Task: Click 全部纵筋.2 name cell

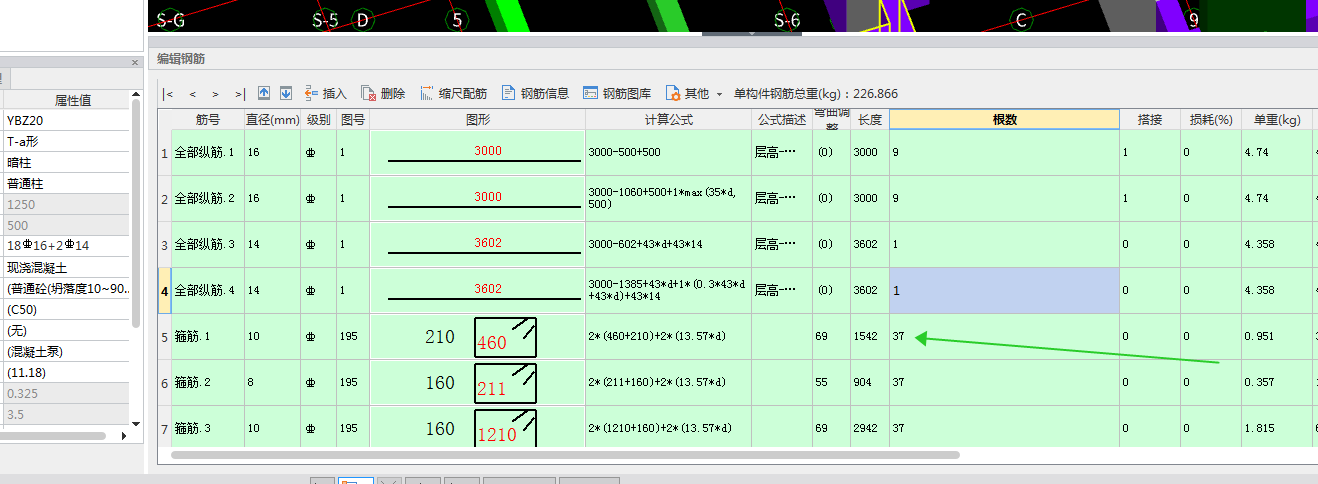Action: coord(207,198)
